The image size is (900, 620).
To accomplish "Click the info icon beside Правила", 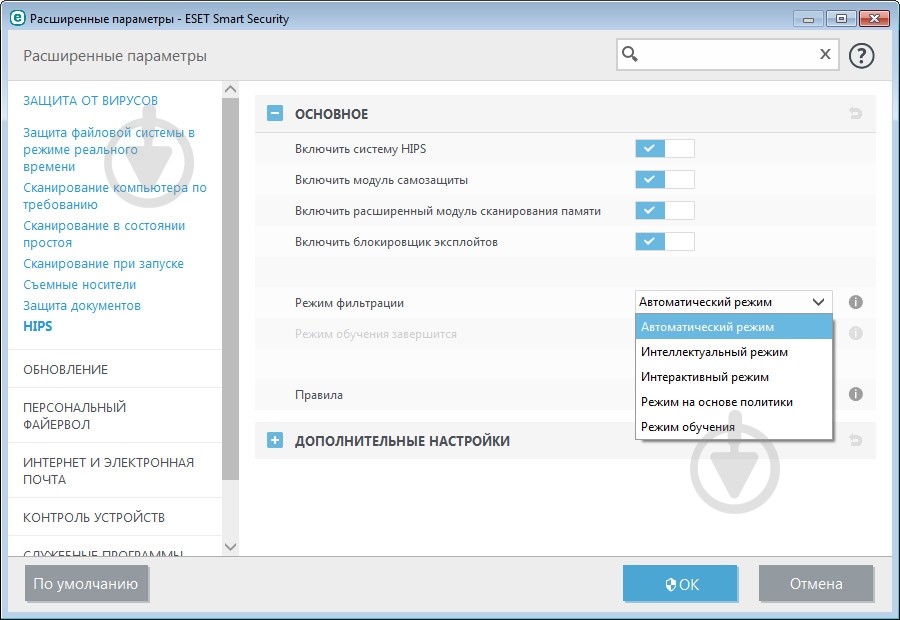I will pyautogui.click(x=855, y=394).
